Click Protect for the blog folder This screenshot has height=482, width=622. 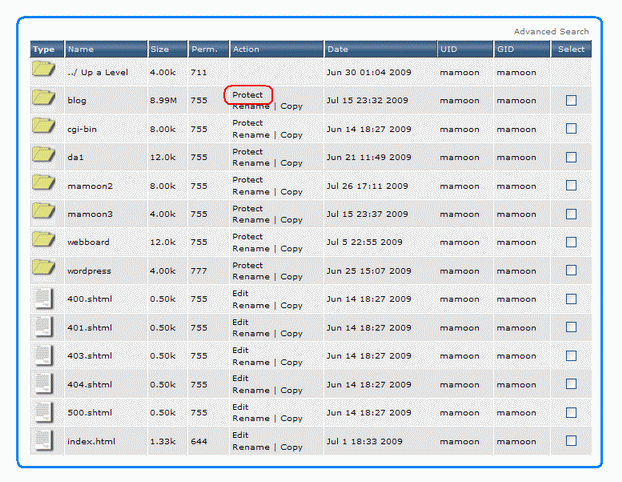tap(248, 95)
